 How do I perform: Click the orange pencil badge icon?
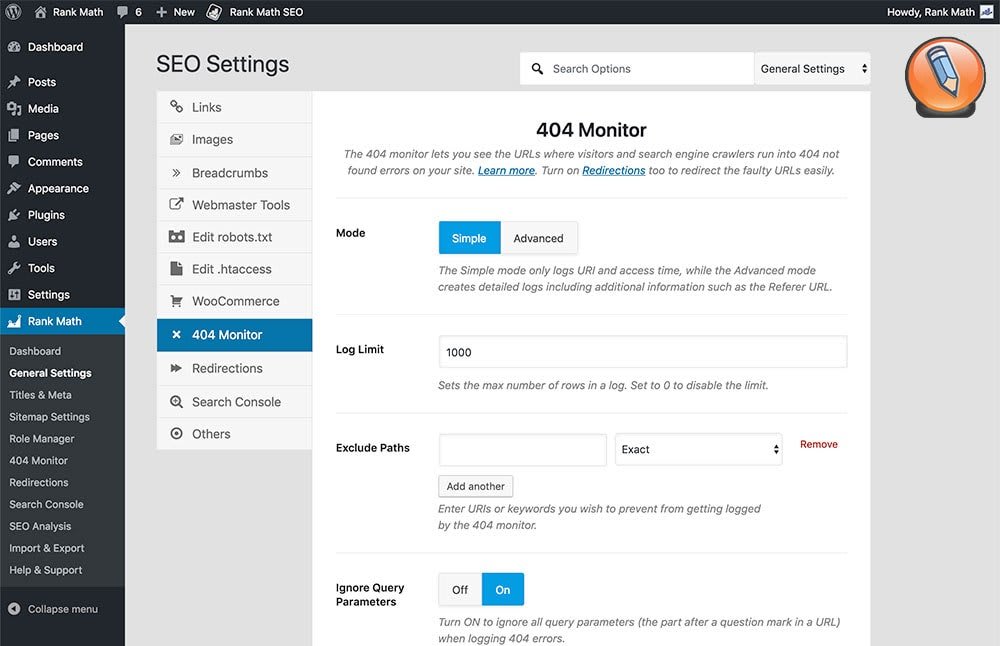(945, 77)
